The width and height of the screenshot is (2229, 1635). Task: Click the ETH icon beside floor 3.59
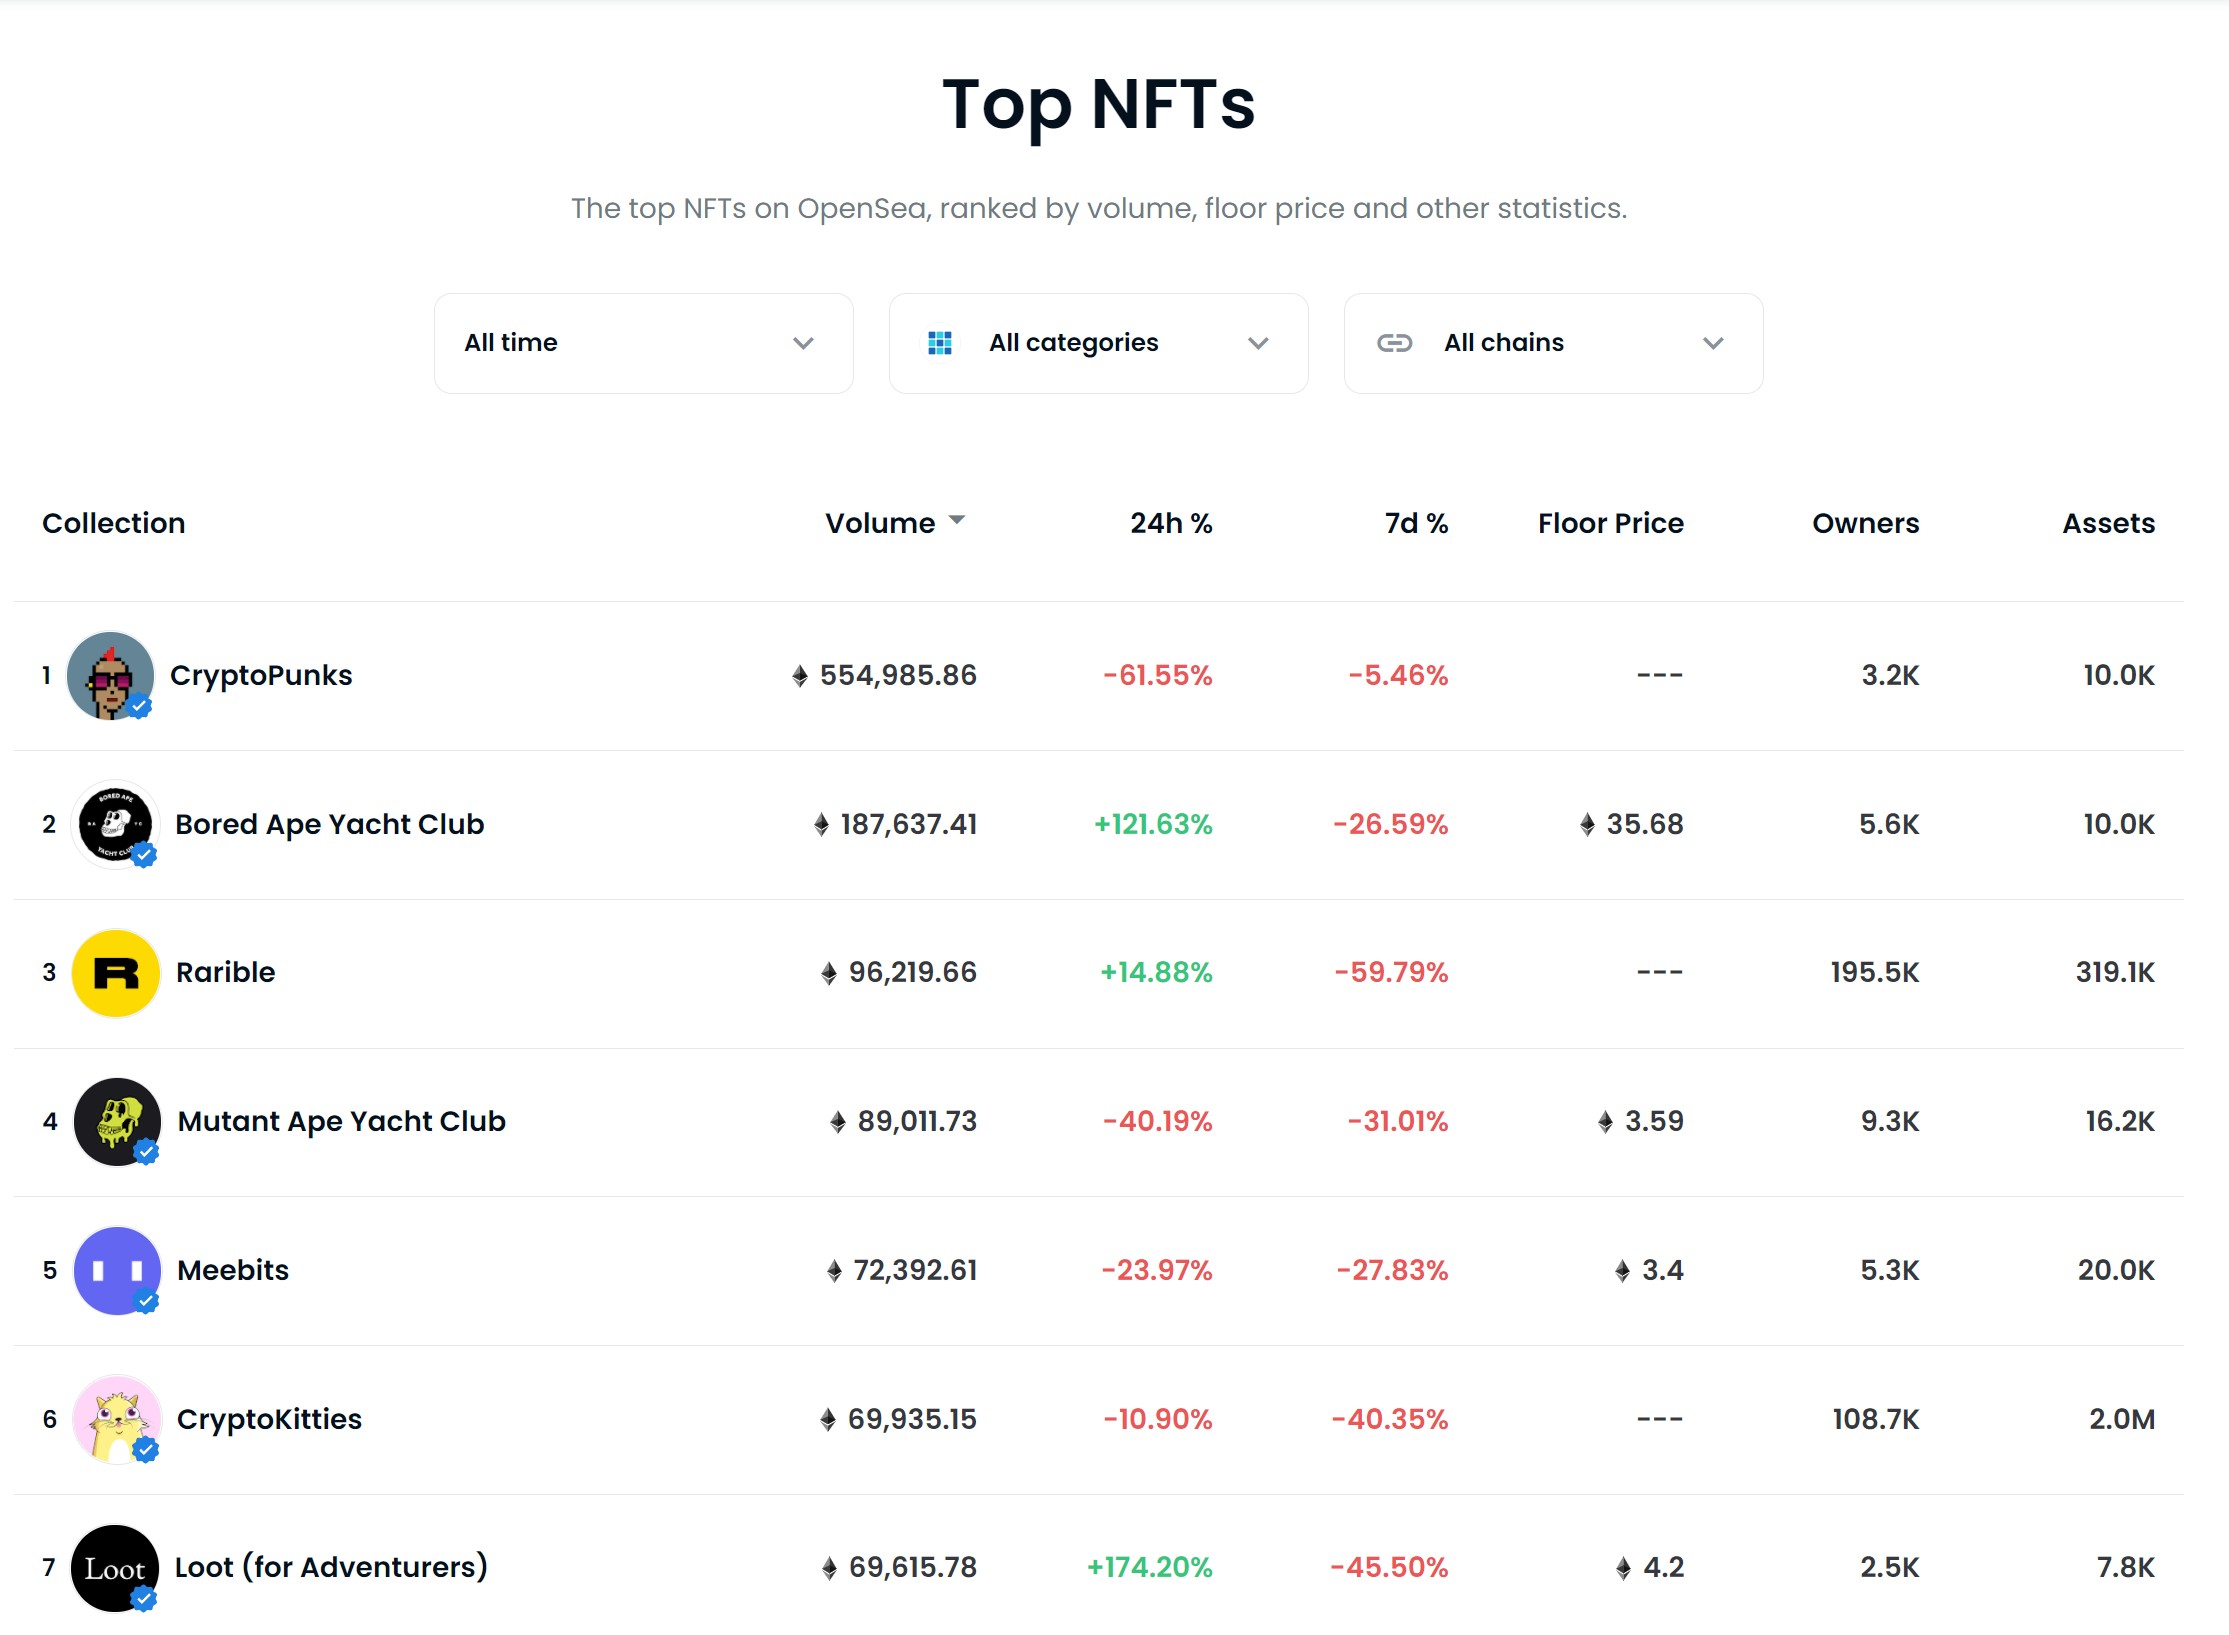pyautogui.click(x=1605, y=1122)
